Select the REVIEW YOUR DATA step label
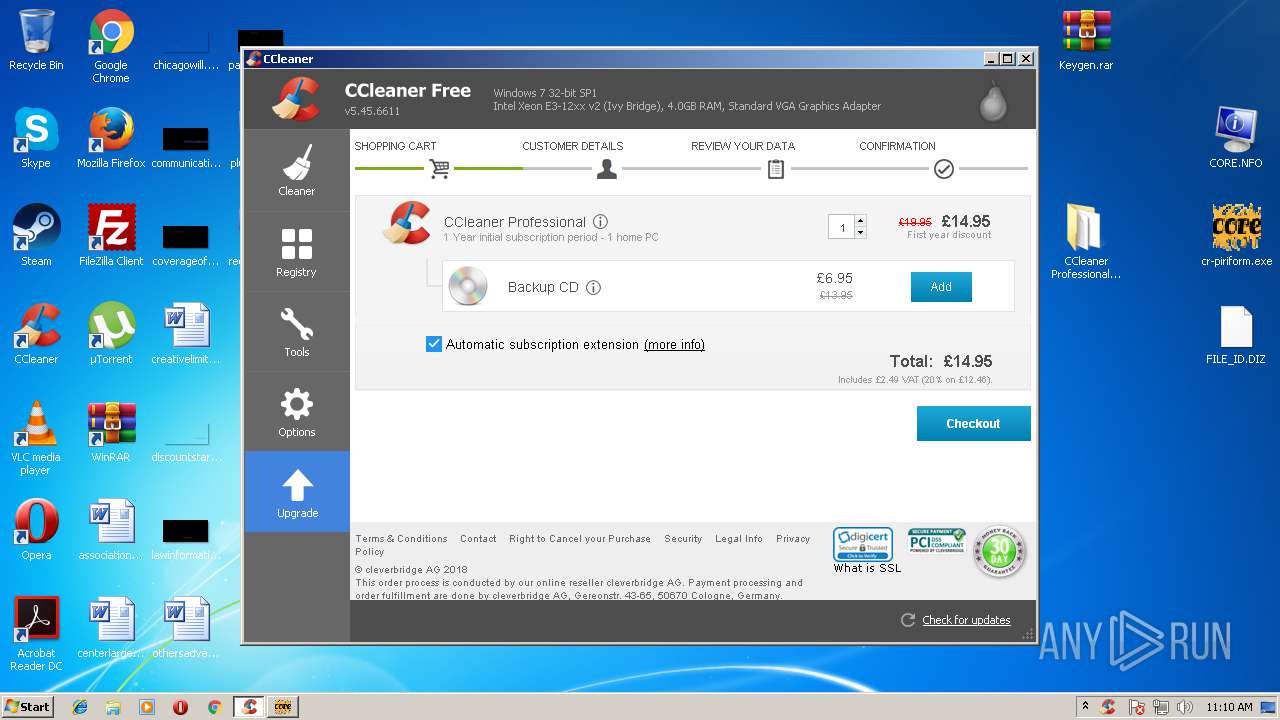The height and width of the screenshot is (720, 1280). pyautogui.click(x=743, y=146)
